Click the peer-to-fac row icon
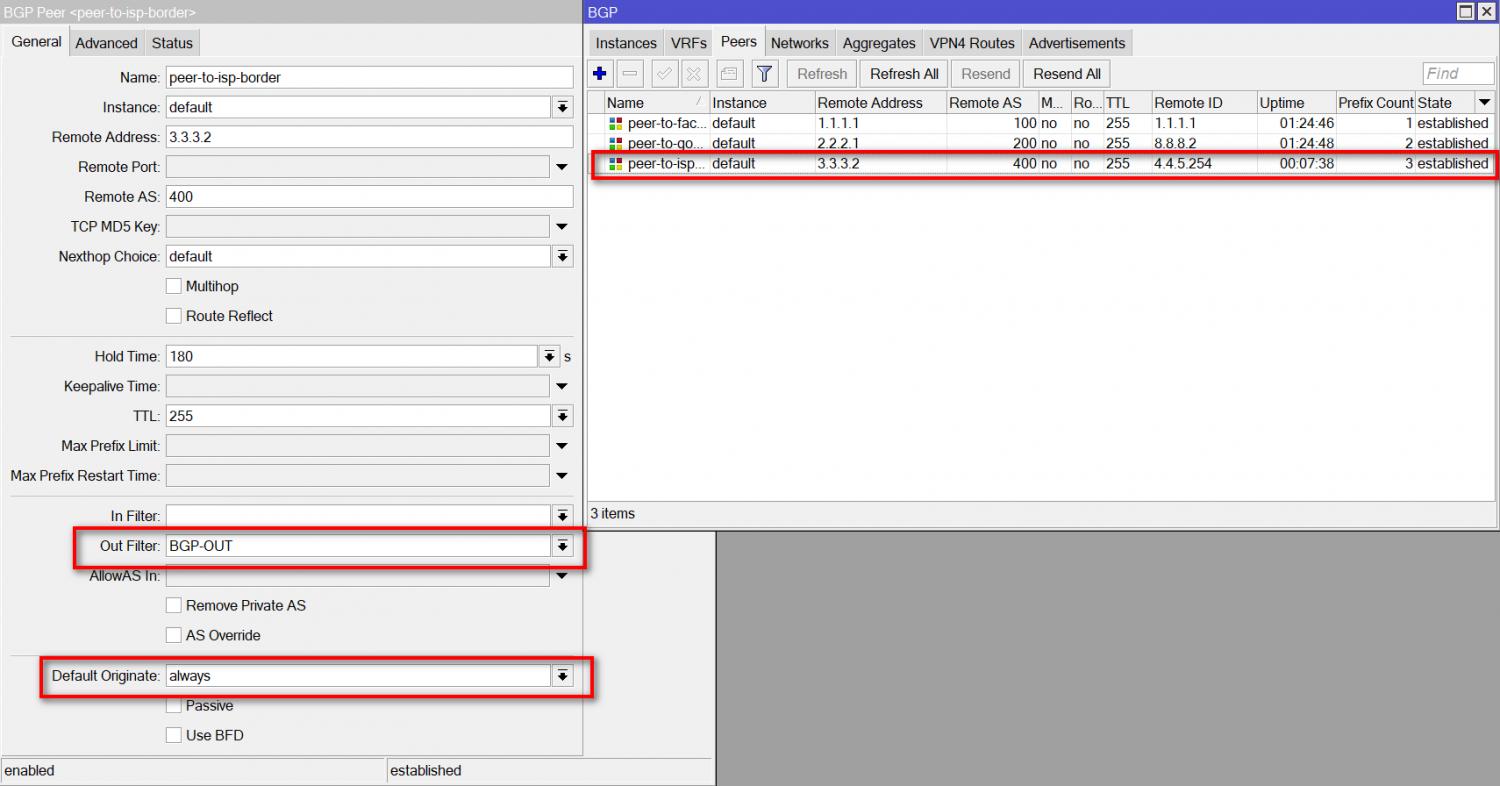 [x=615, y=123]
